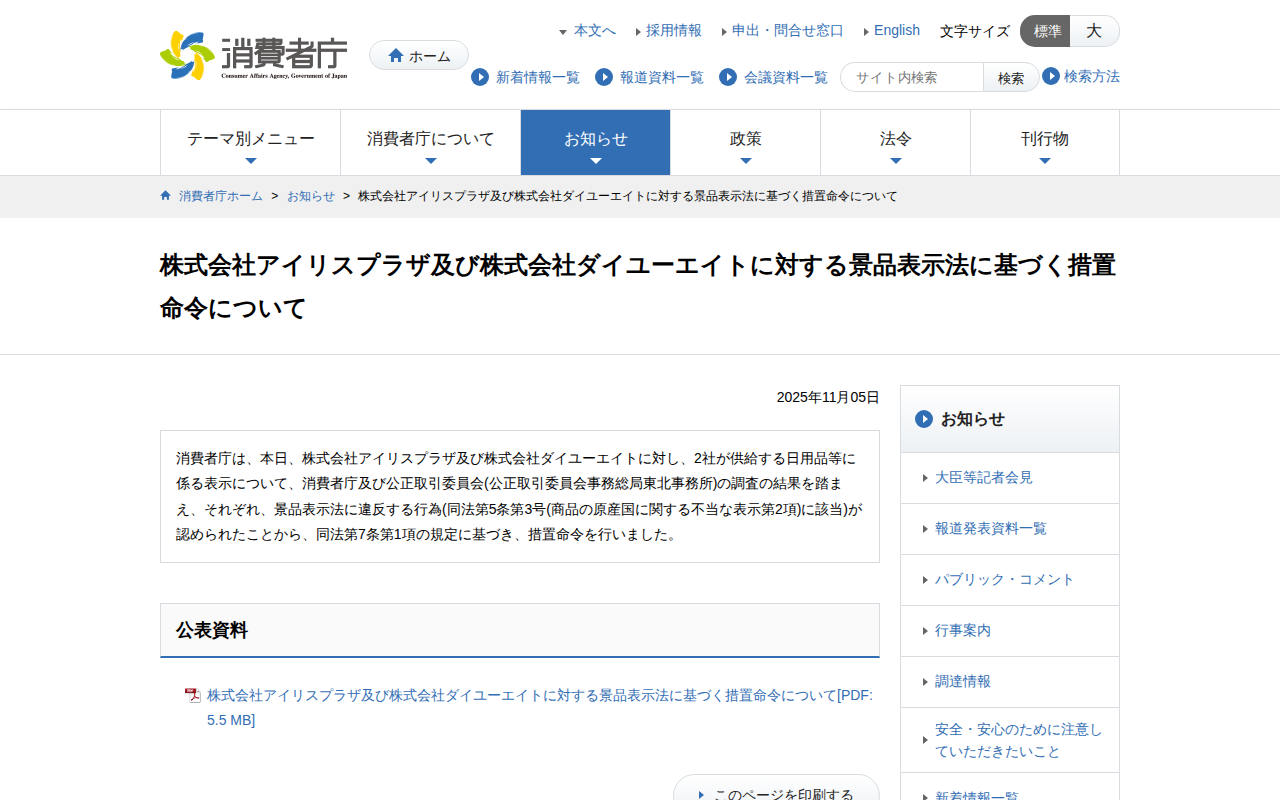
Task: Set text size to 標準
Action: 1046,31
